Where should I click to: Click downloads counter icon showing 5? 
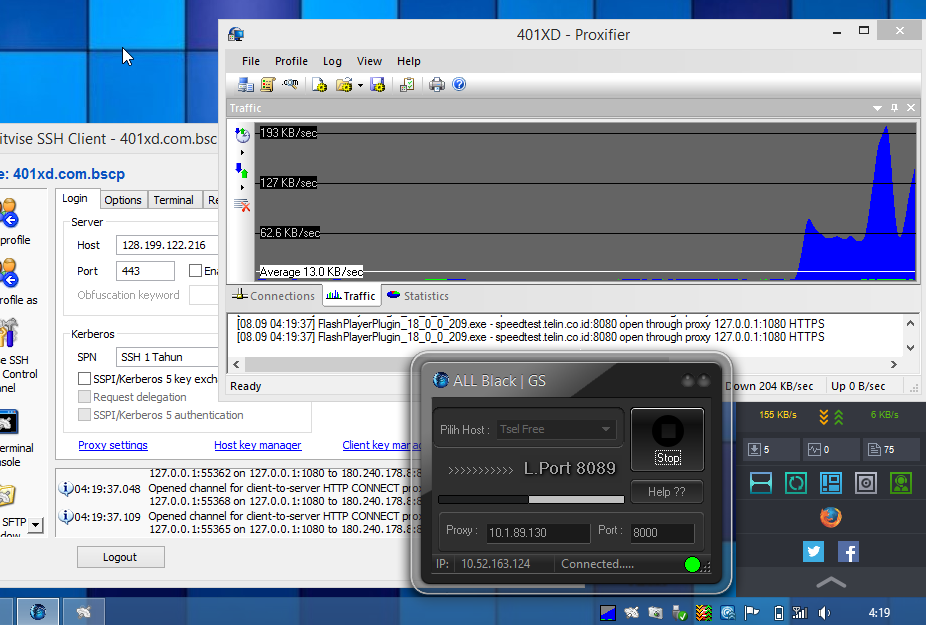click(x=754, y=450)
